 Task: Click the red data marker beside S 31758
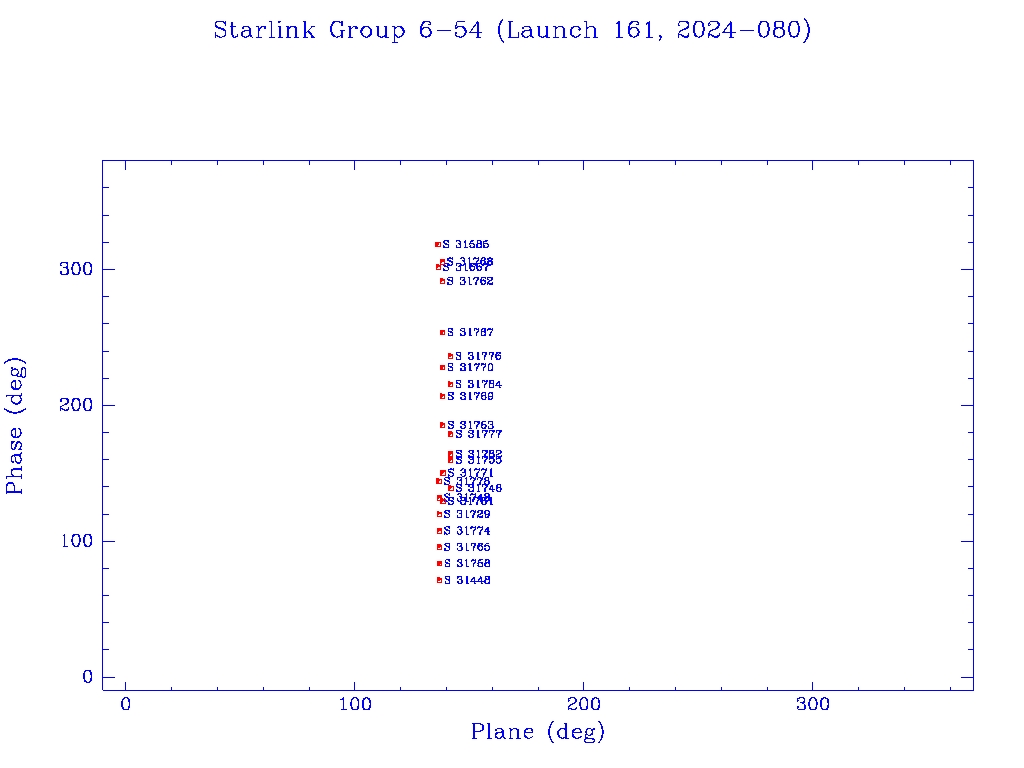click(440, 564)
